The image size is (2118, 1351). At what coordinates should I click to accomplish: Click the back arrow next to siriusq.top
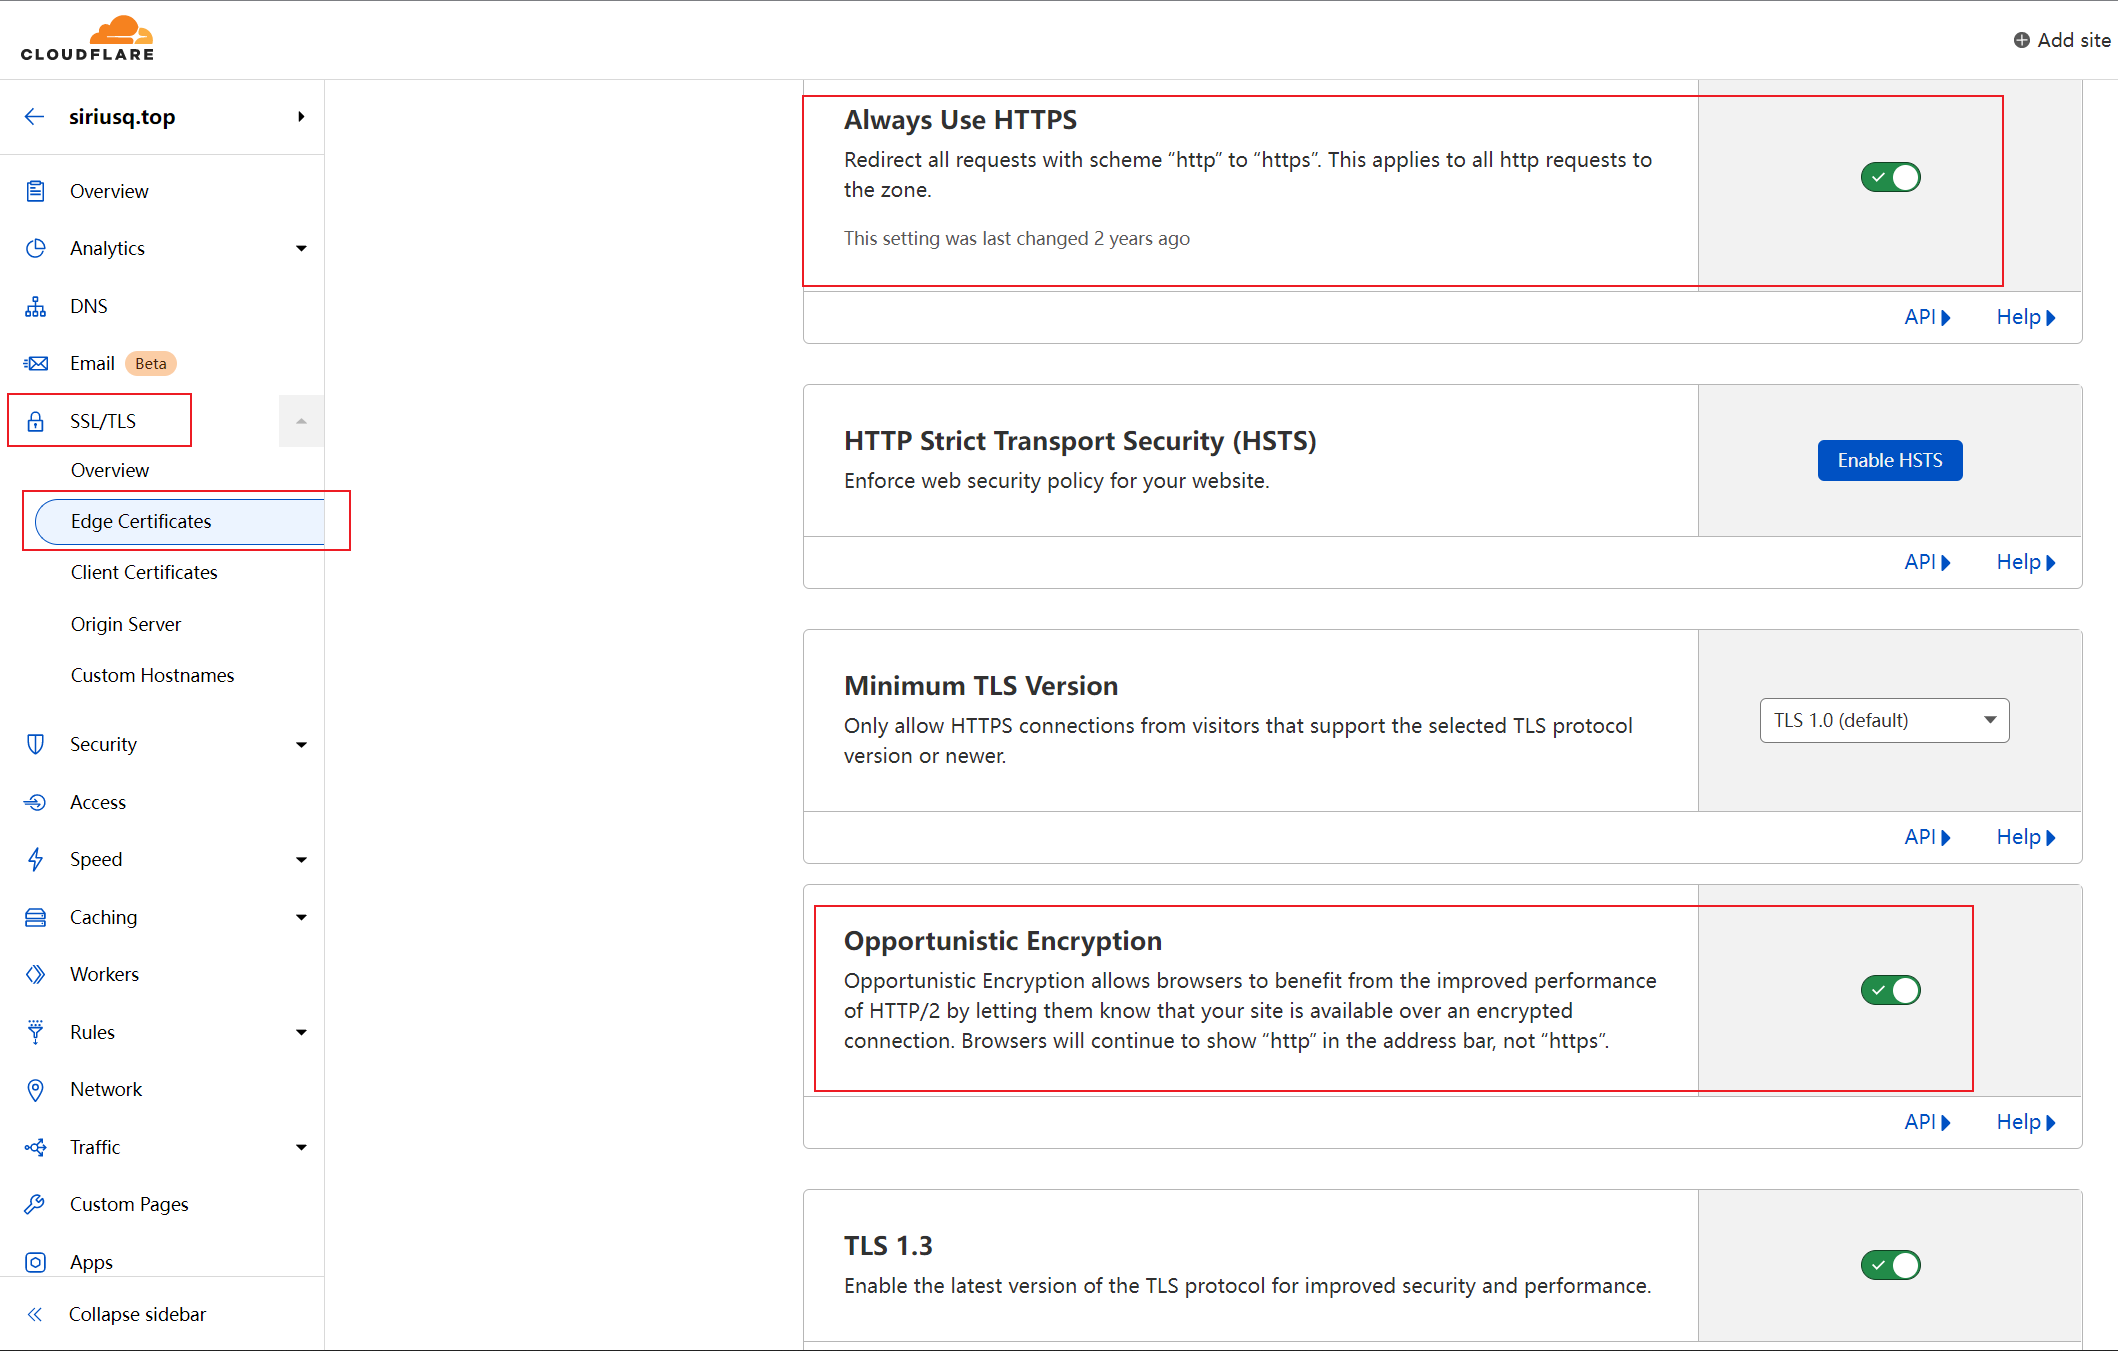[35, 116]
